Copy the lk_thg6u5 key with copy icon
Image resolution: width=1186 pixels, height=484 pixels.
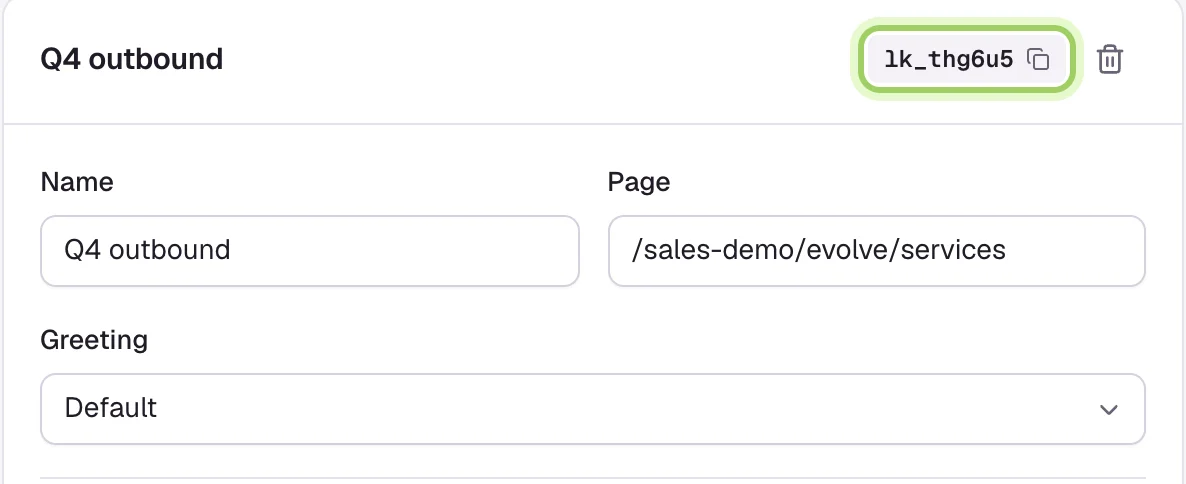[1039, 59]
